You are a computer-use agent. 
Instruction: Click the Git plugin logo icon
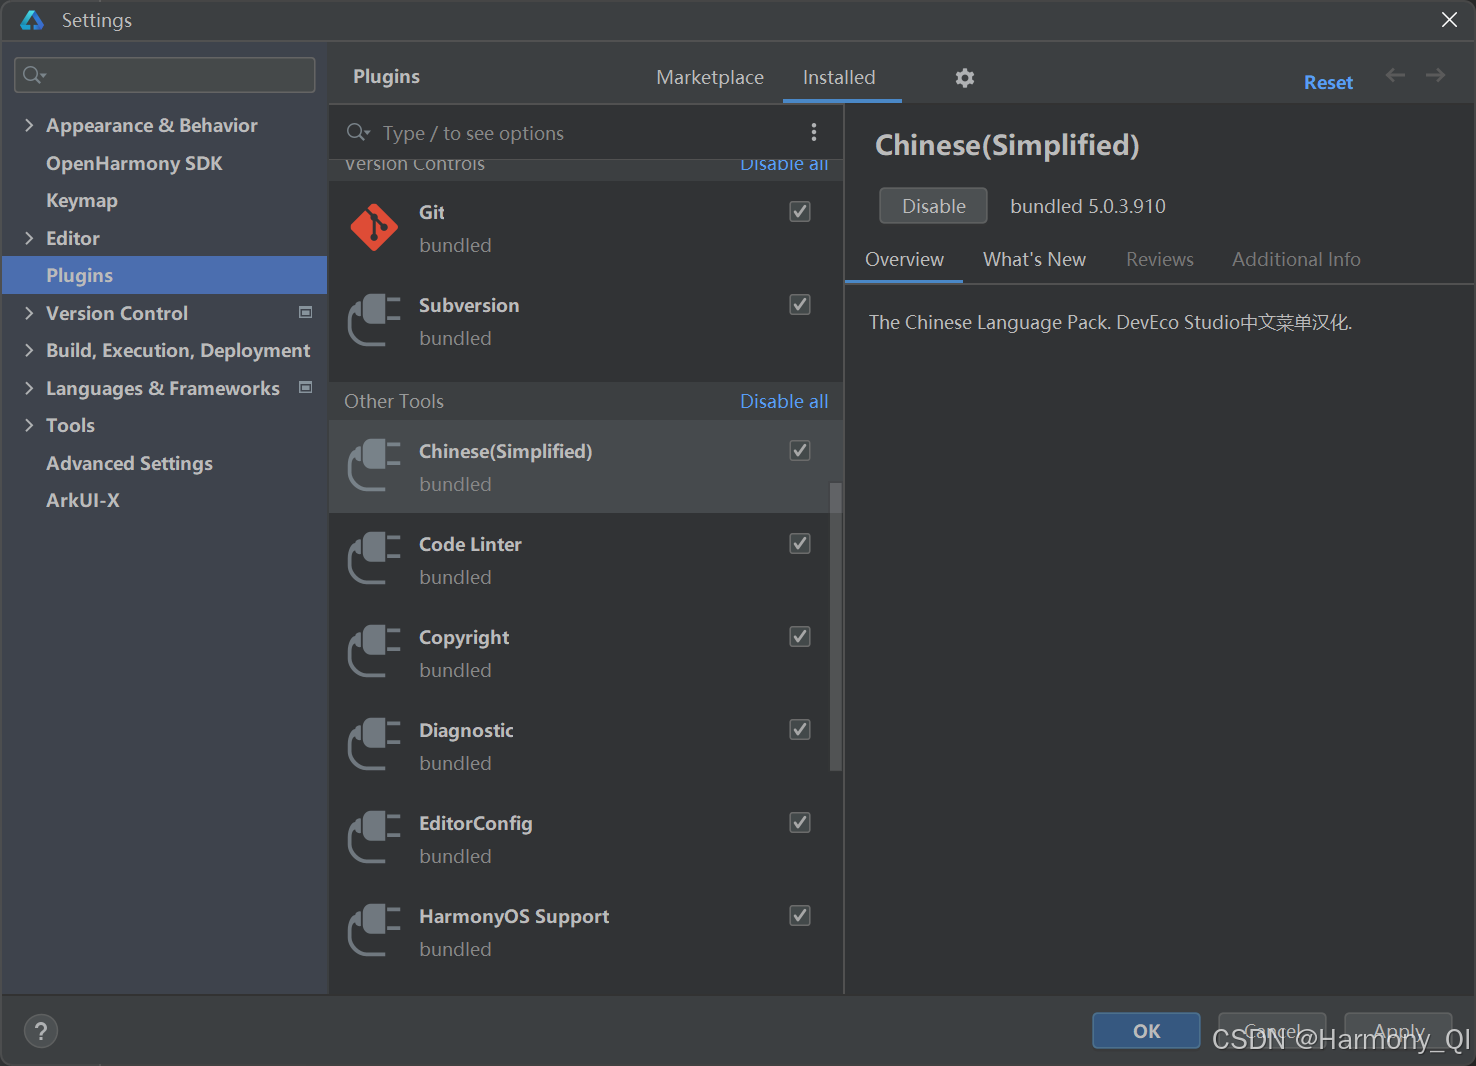374,228
